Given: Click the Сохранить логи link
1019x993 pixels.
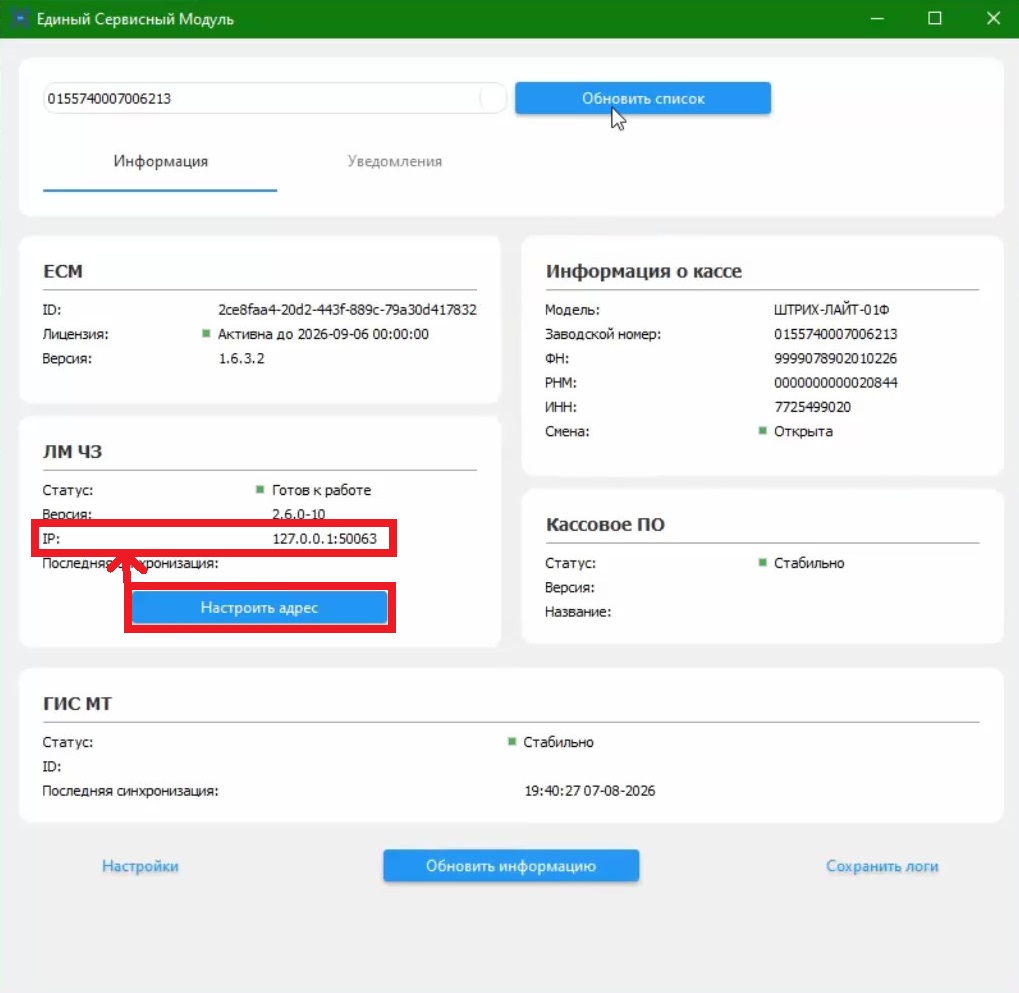Looking at the screenshot, I should pos(882,866).
